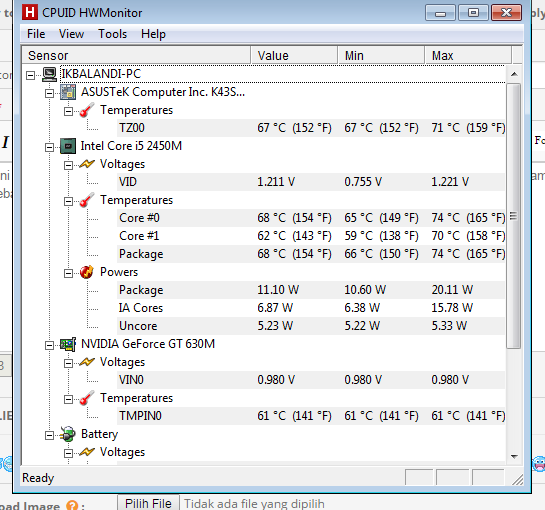The height and width of the screenshot is (510, 545).
Task: Collapse the Intel Temperatures node
Action: click(x=68, y=201)
